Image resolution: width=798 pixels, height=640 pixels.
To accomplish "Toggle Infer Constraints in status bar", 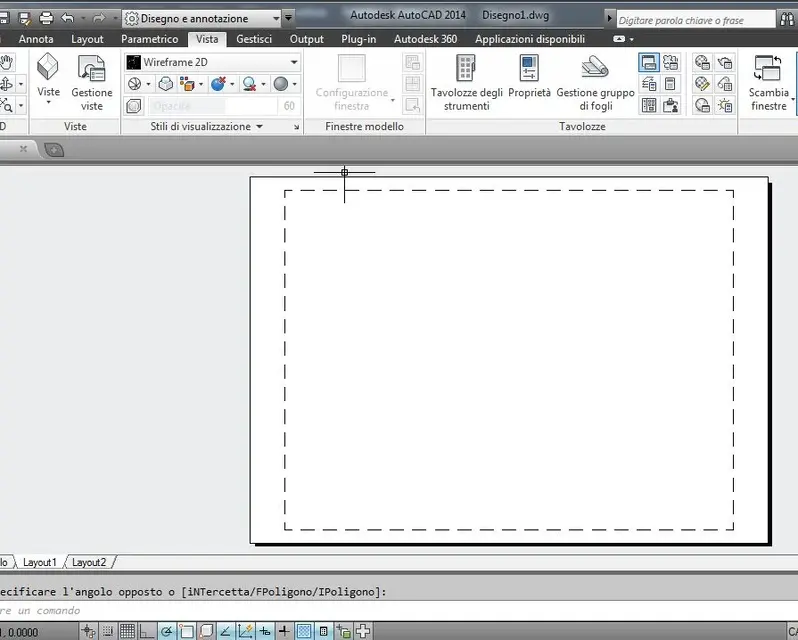I will (x=88, y=631).
